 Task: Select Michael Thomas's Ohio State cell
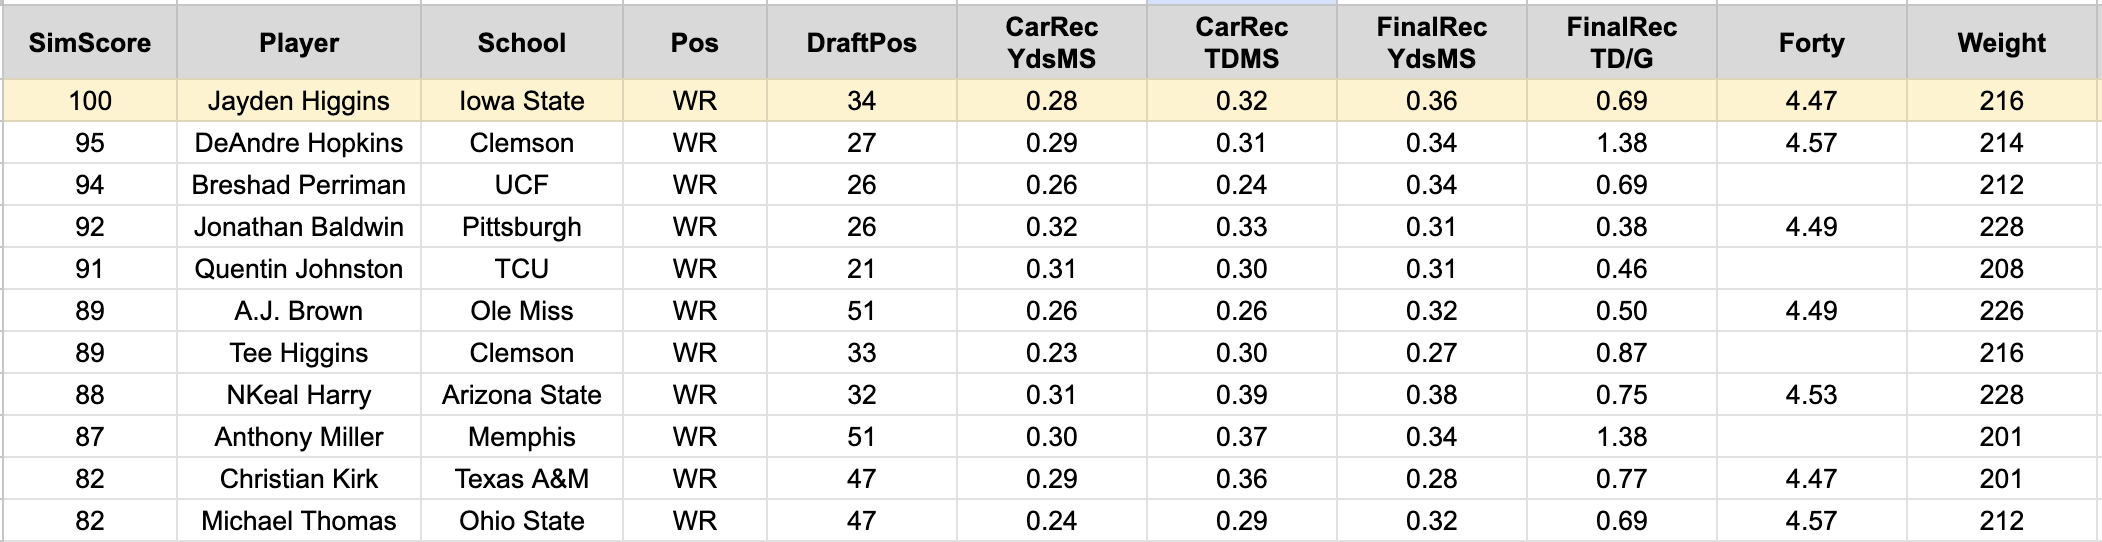[522, 521]
